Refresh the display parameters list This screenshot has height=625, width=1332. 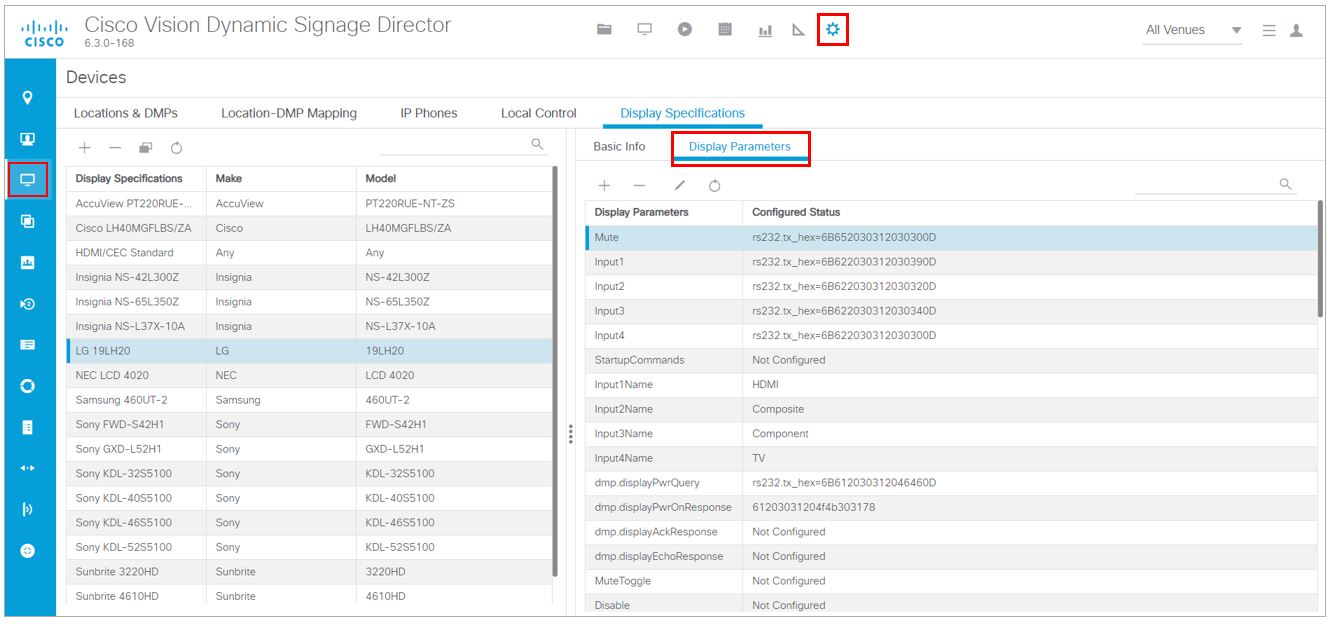point(715,185)
